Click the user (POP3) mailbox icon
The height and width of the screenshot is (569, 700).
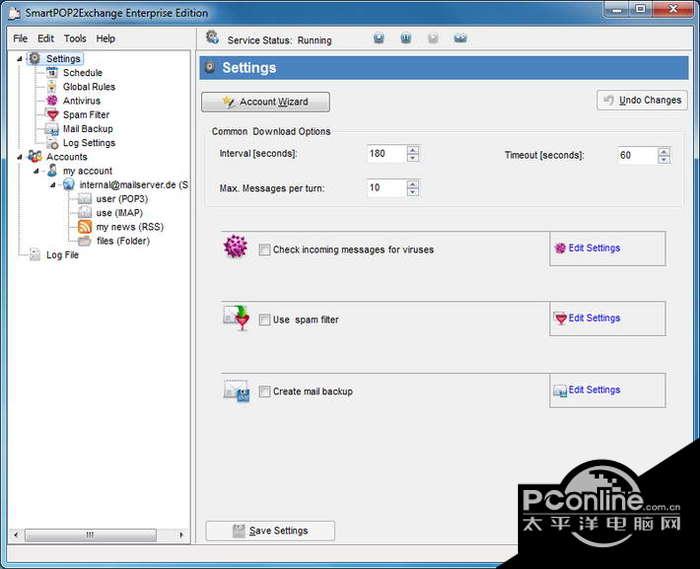[85, 199]
